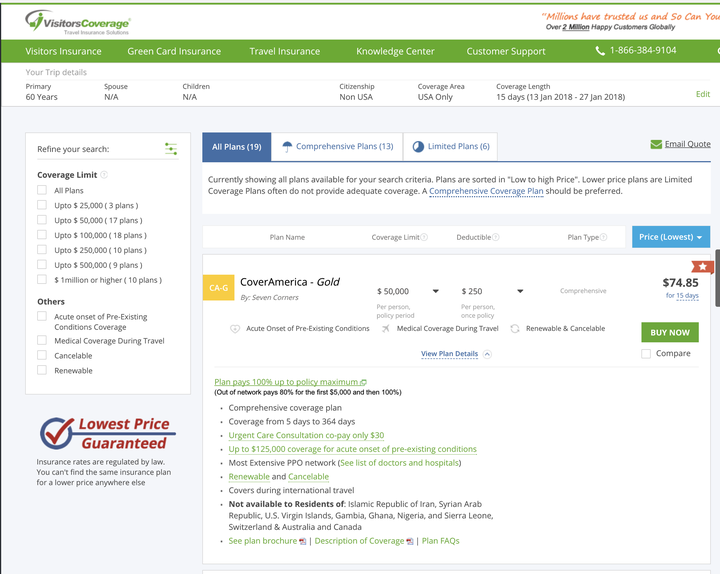The width and height of the screenshot is (720, 574).
Task: Switch to Comprehensive Plans (13) tab
Action: coord(337,147)
